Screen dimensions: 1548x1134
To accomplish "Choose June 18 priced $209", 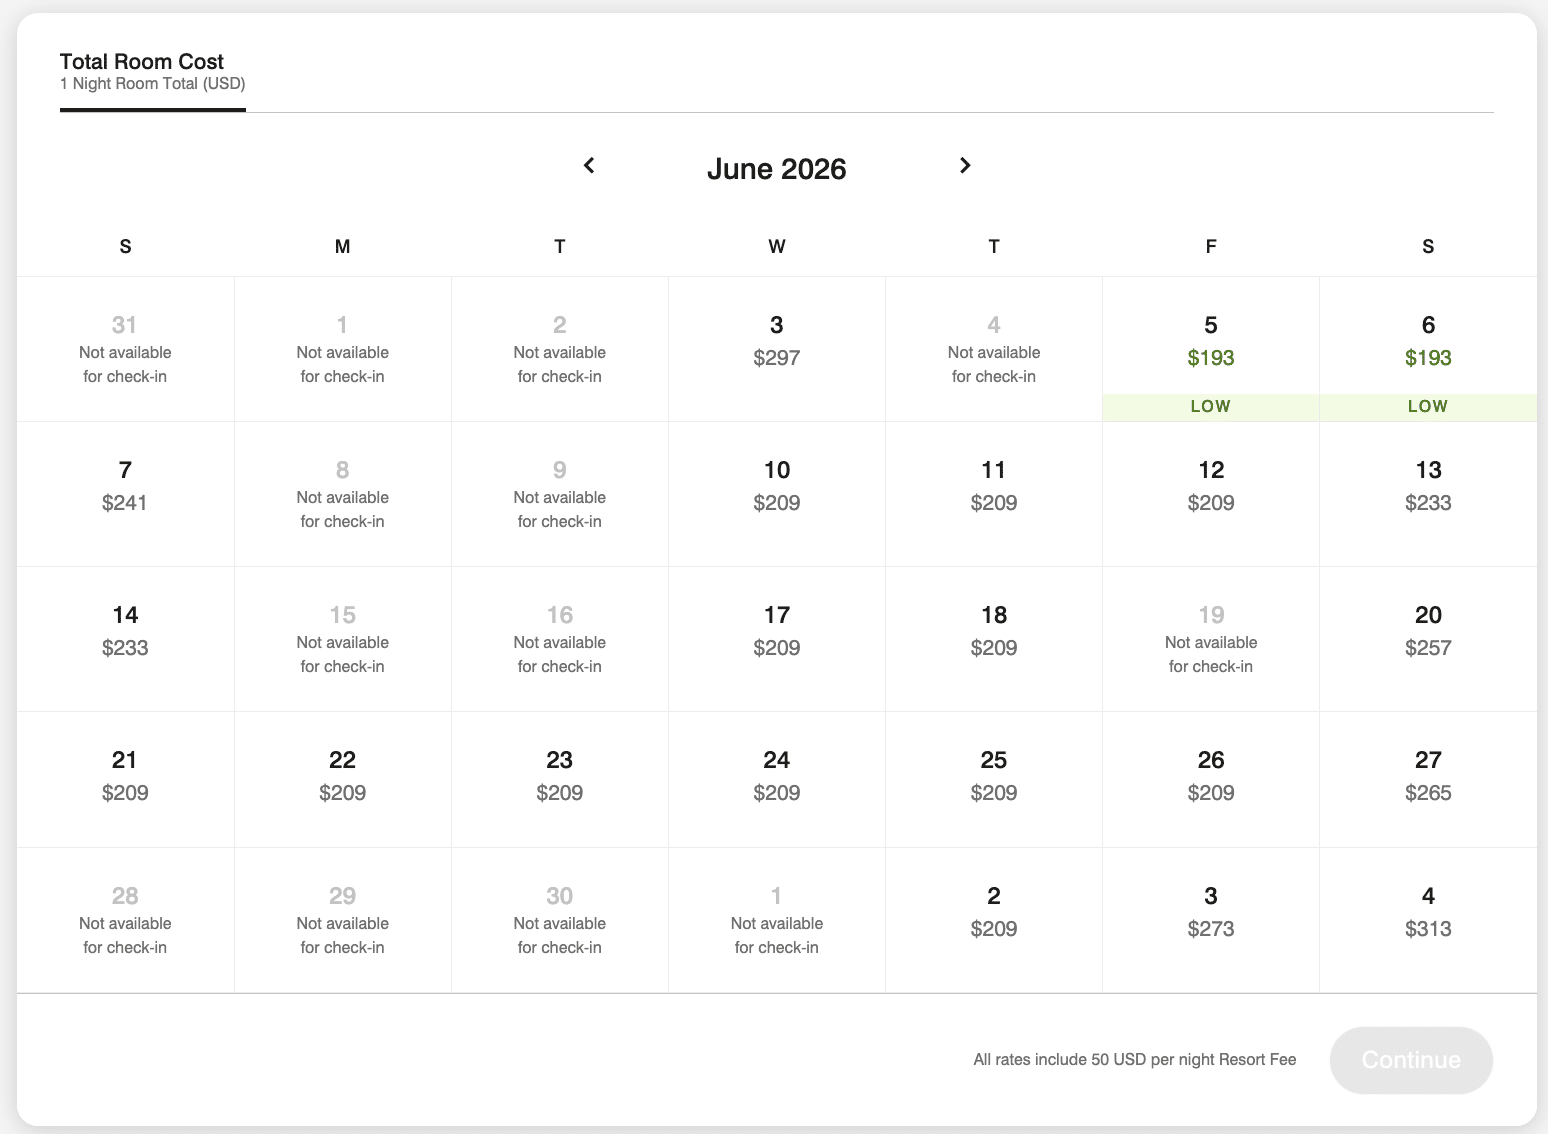I will click(994, 639).
